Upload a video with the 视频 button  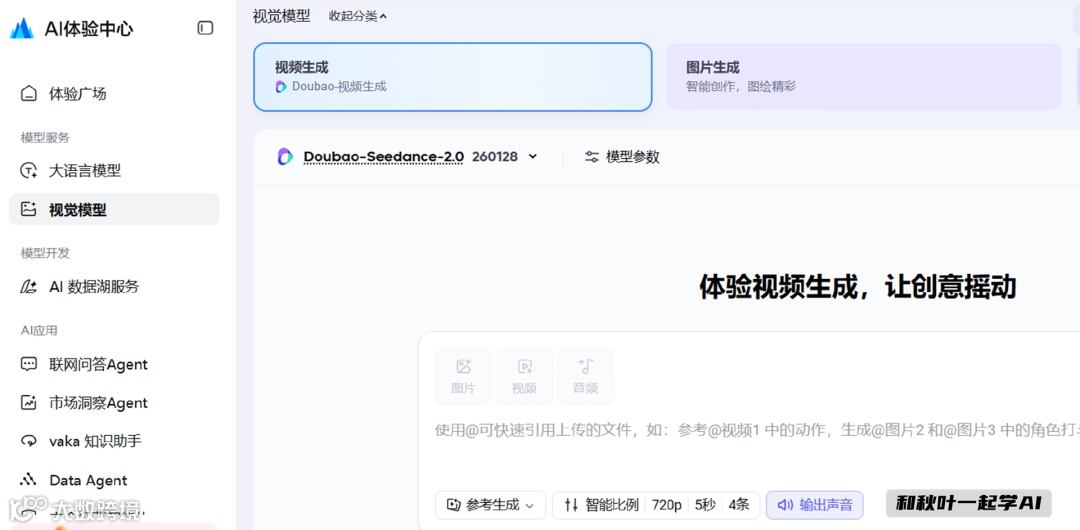524,376
